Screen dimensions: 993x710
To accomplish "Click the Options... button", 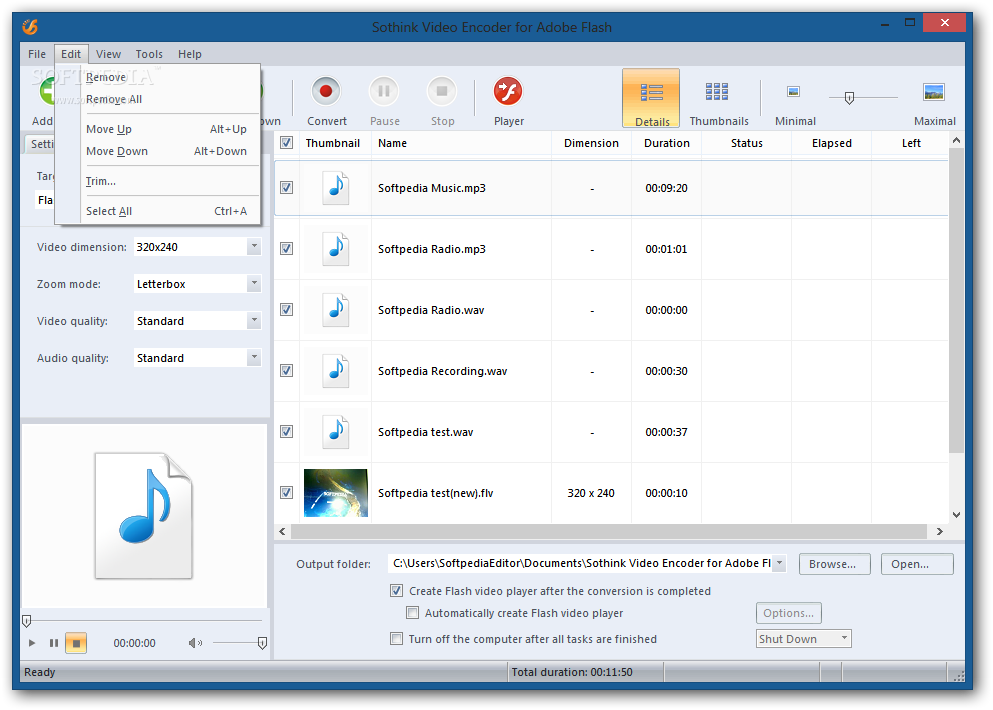I will [788, 612].
